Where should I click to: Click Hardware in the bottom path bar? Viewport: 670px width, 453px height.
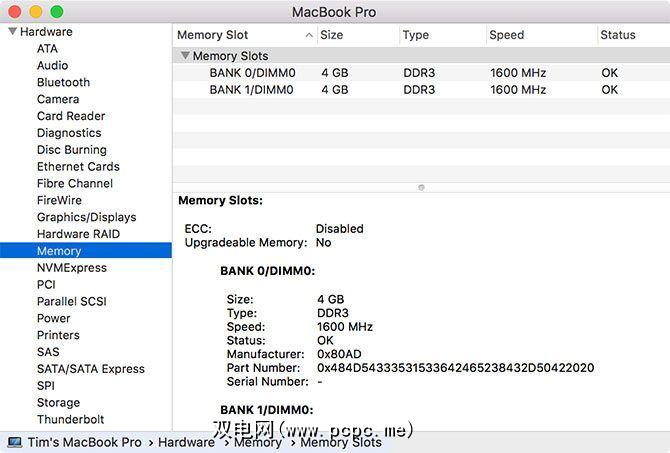click(x=186, y=442)
